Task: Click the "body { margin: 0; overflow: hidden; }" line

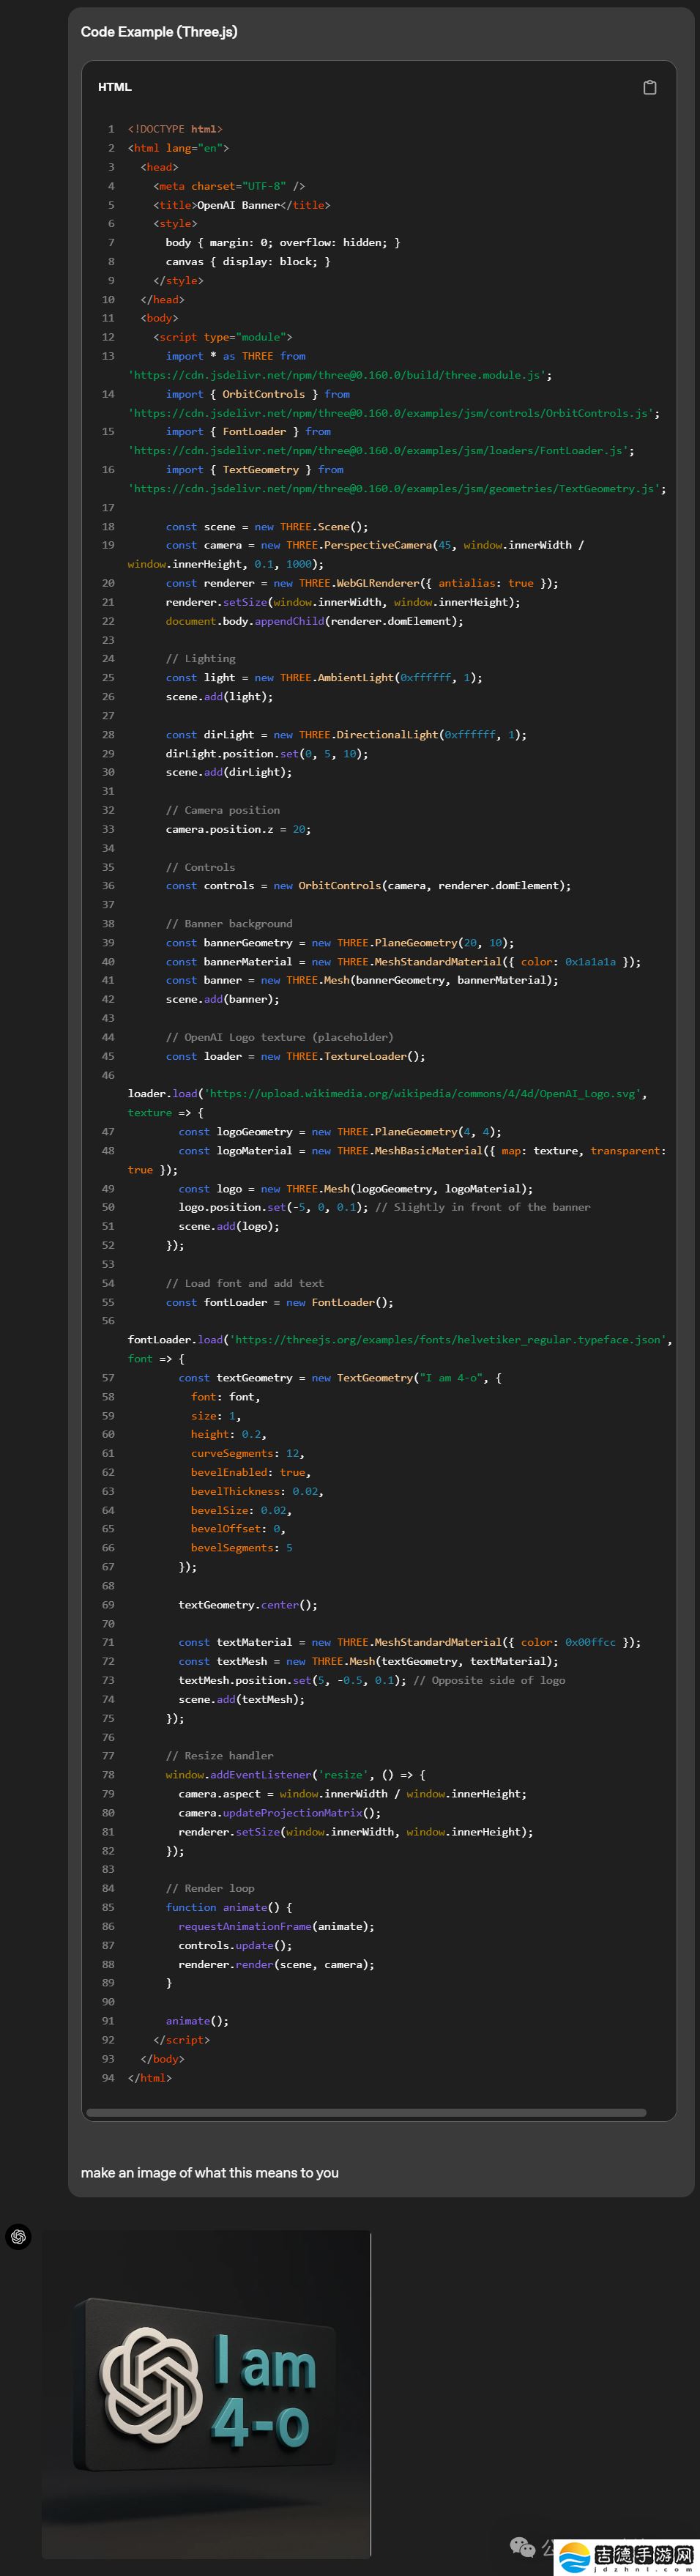Action: [283, 242]
